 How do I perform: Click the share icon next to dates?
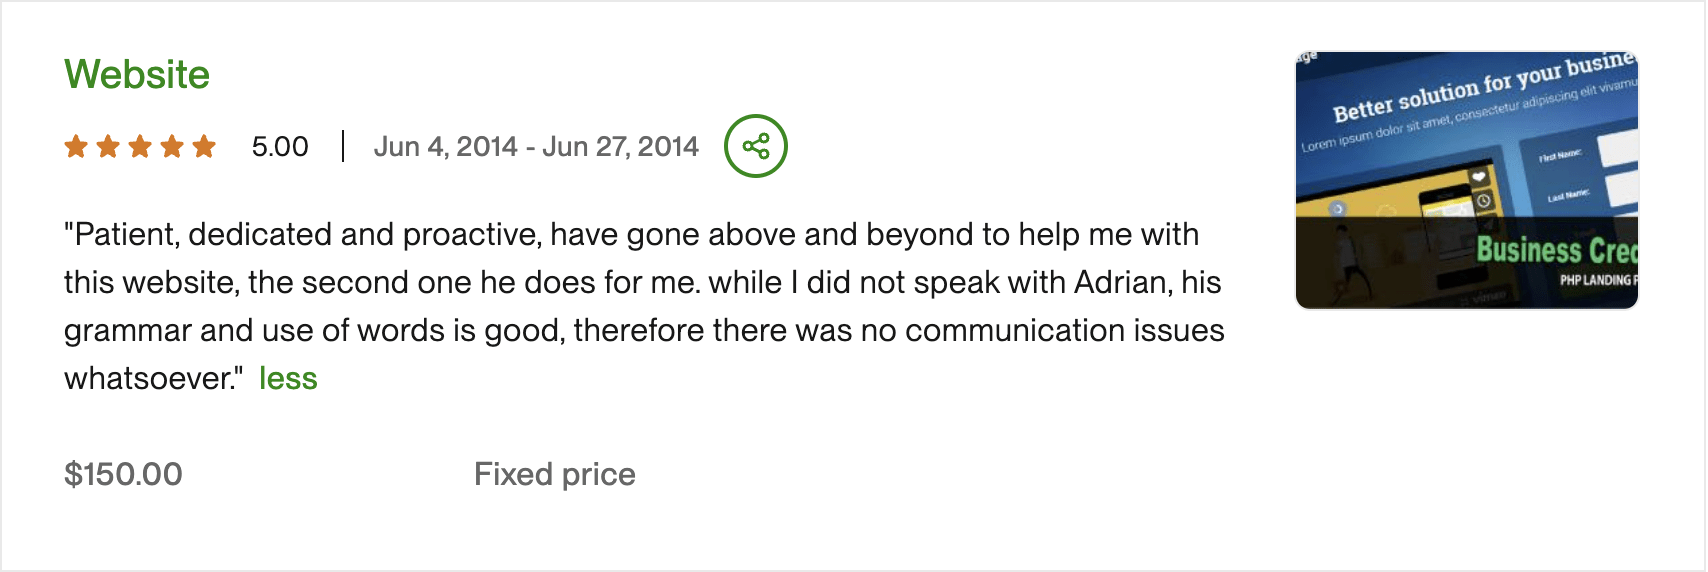click(x=756, y=146)
